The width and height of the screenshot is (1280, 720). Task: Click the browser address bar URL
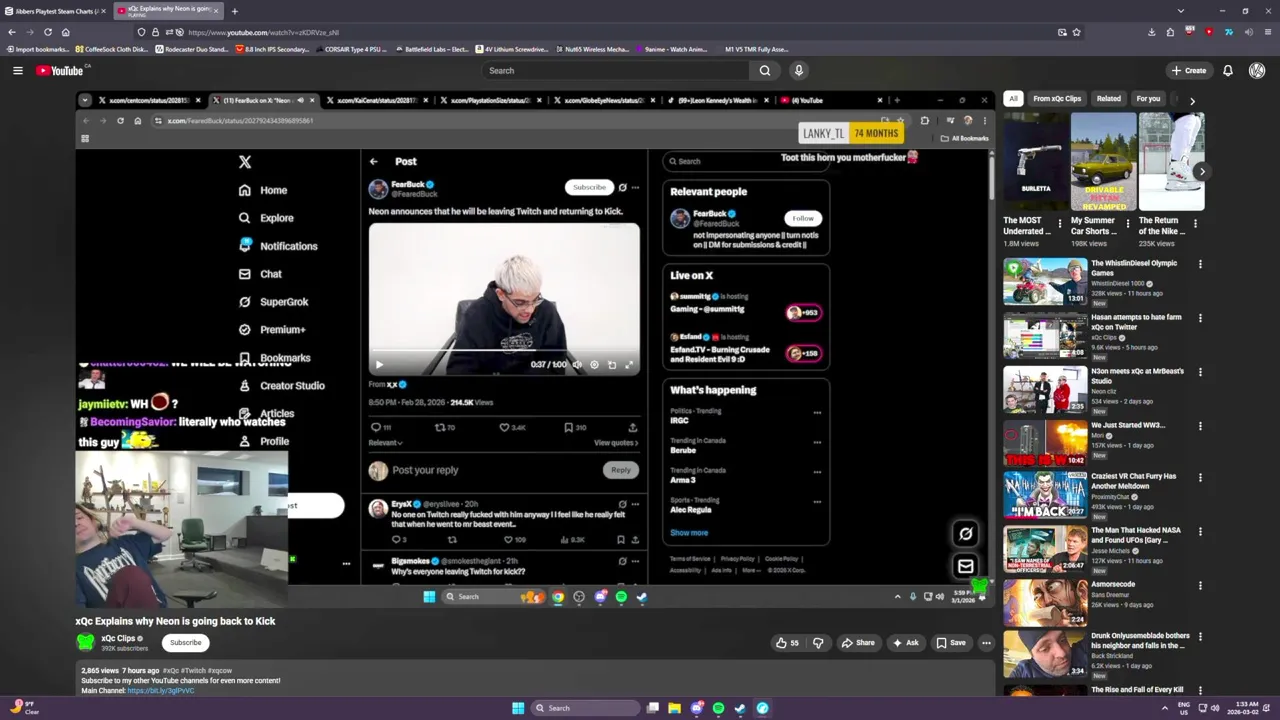[263, 32]
